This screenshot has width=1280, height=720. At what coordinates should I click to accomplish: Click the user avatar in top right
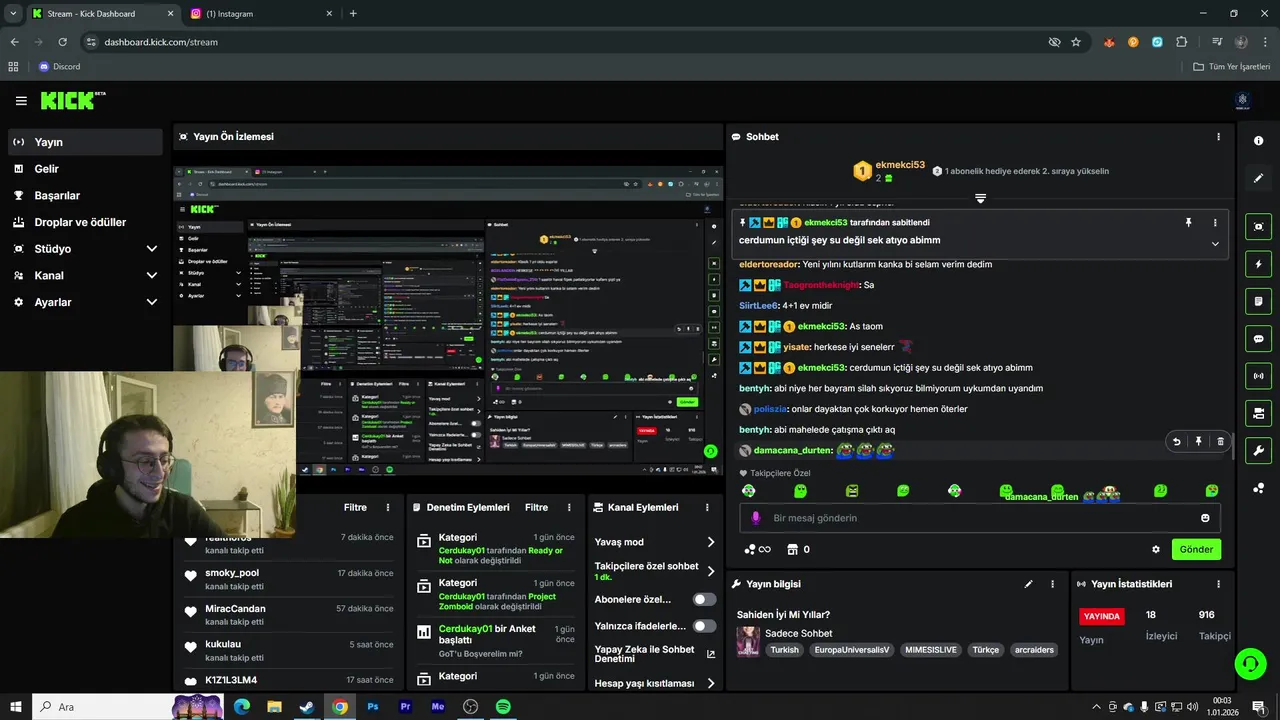point(1243,100)
